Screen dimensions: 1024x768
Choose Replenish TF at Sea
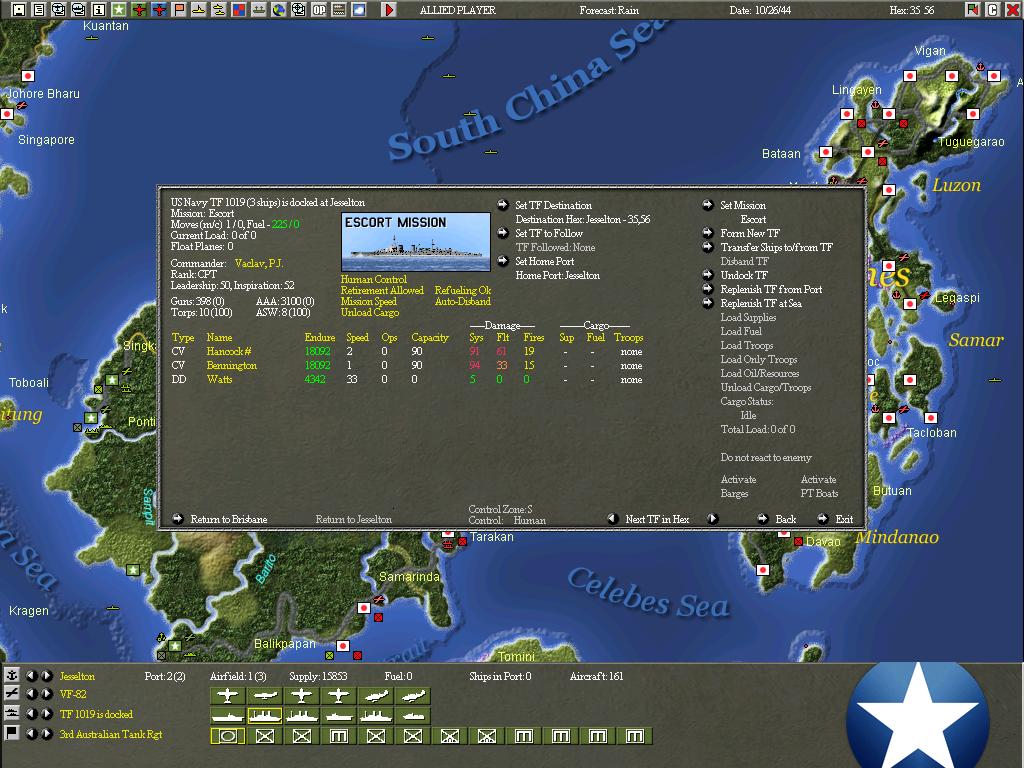[761, 304]
